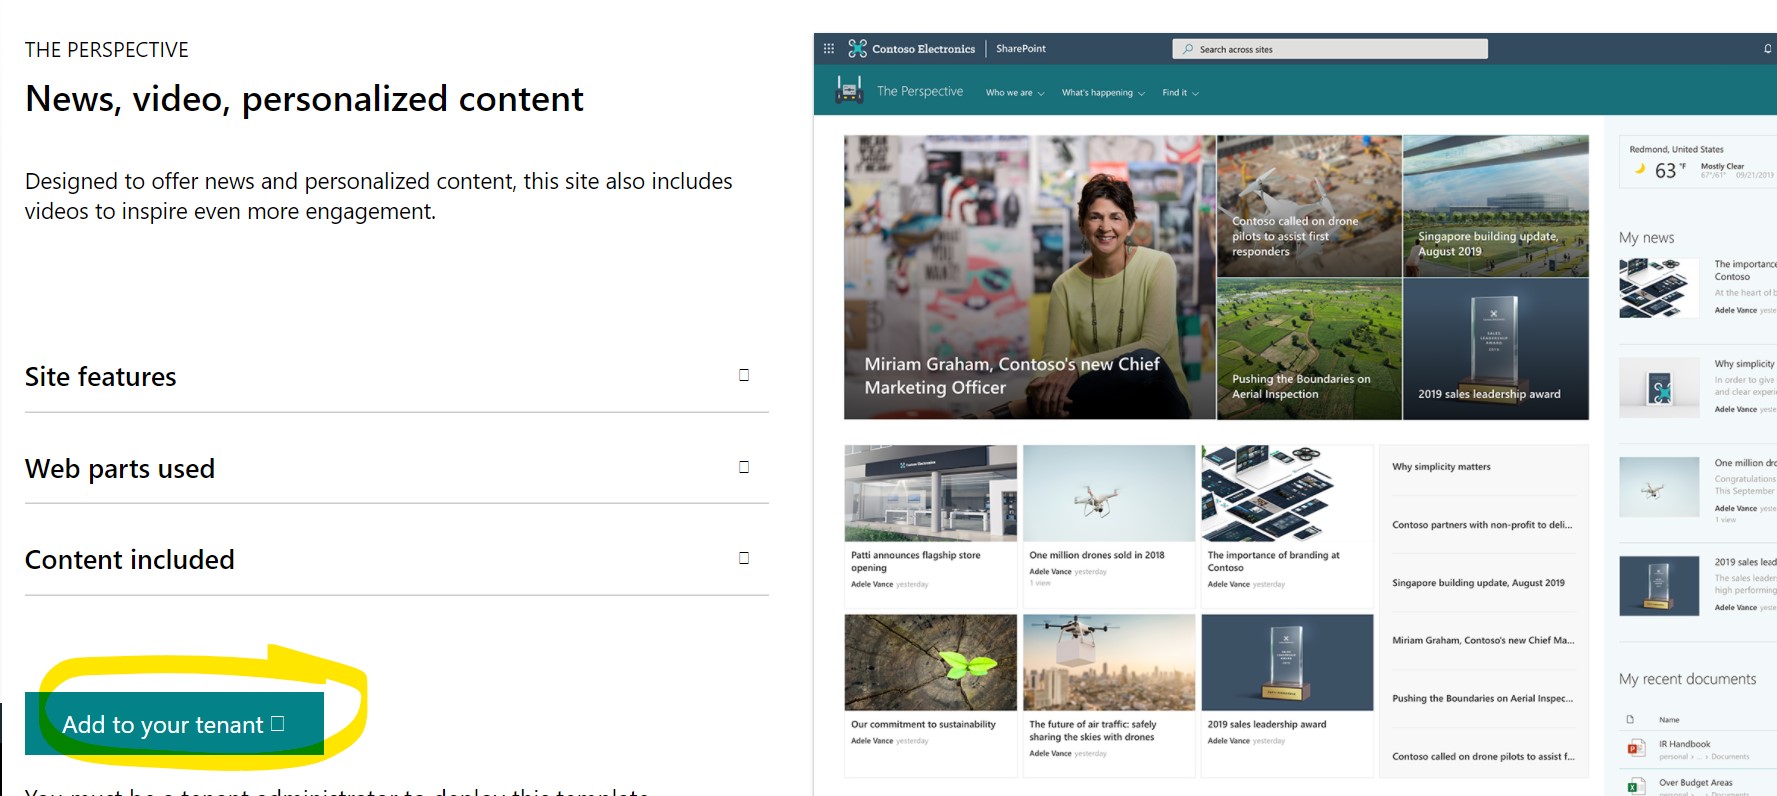Click the News, video, personalized content heading
This screenshot has height=796, width=1777.
coord(304,99)
